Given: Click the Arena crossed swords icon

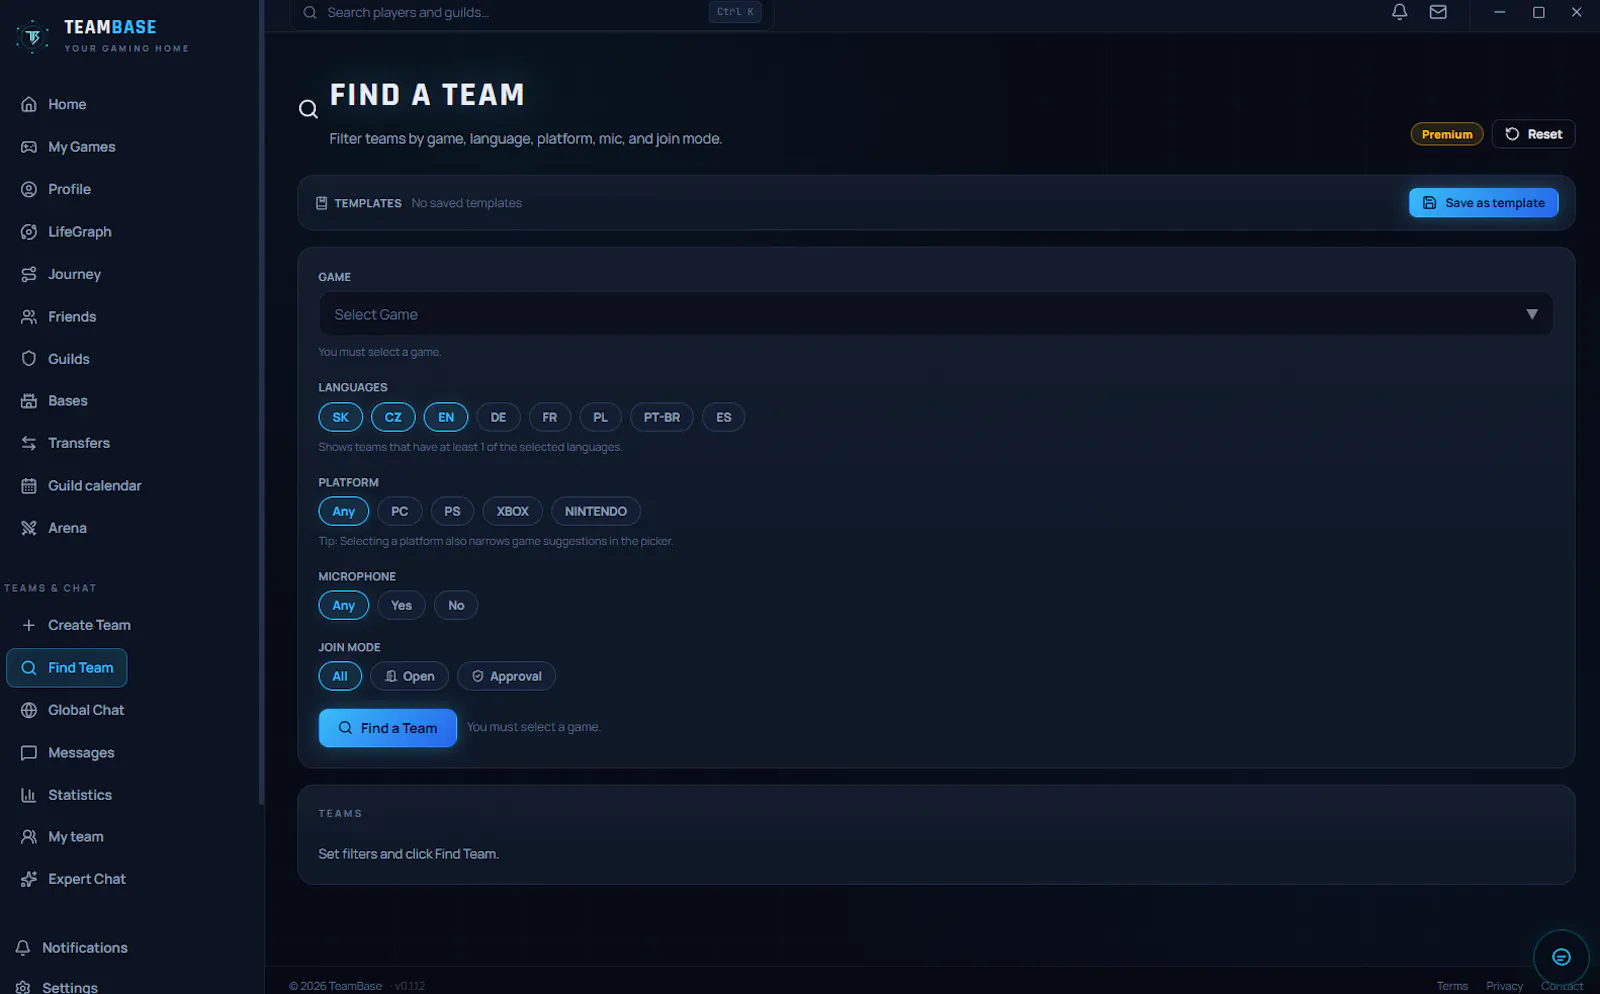Looking at the screenshot, I should pyautogui.click(x=29, y=528).
